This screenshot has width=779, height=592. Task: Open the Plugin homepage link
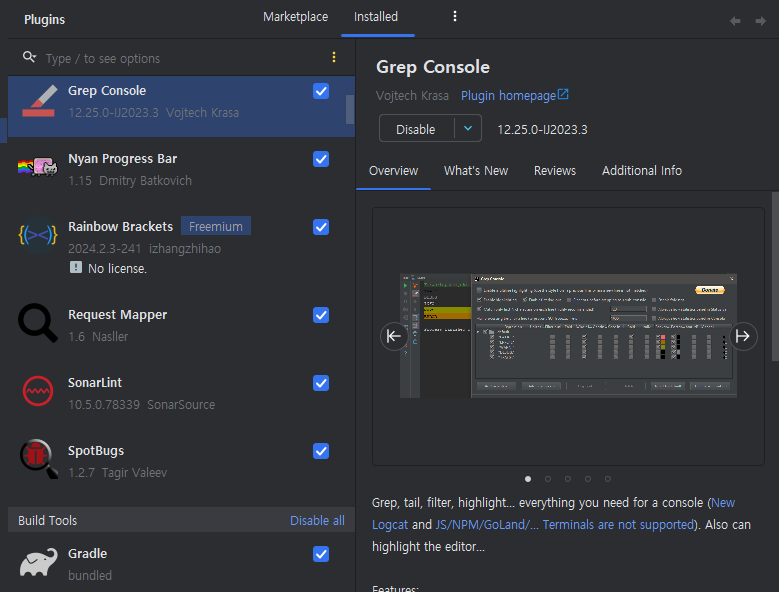tap(508, 96)
